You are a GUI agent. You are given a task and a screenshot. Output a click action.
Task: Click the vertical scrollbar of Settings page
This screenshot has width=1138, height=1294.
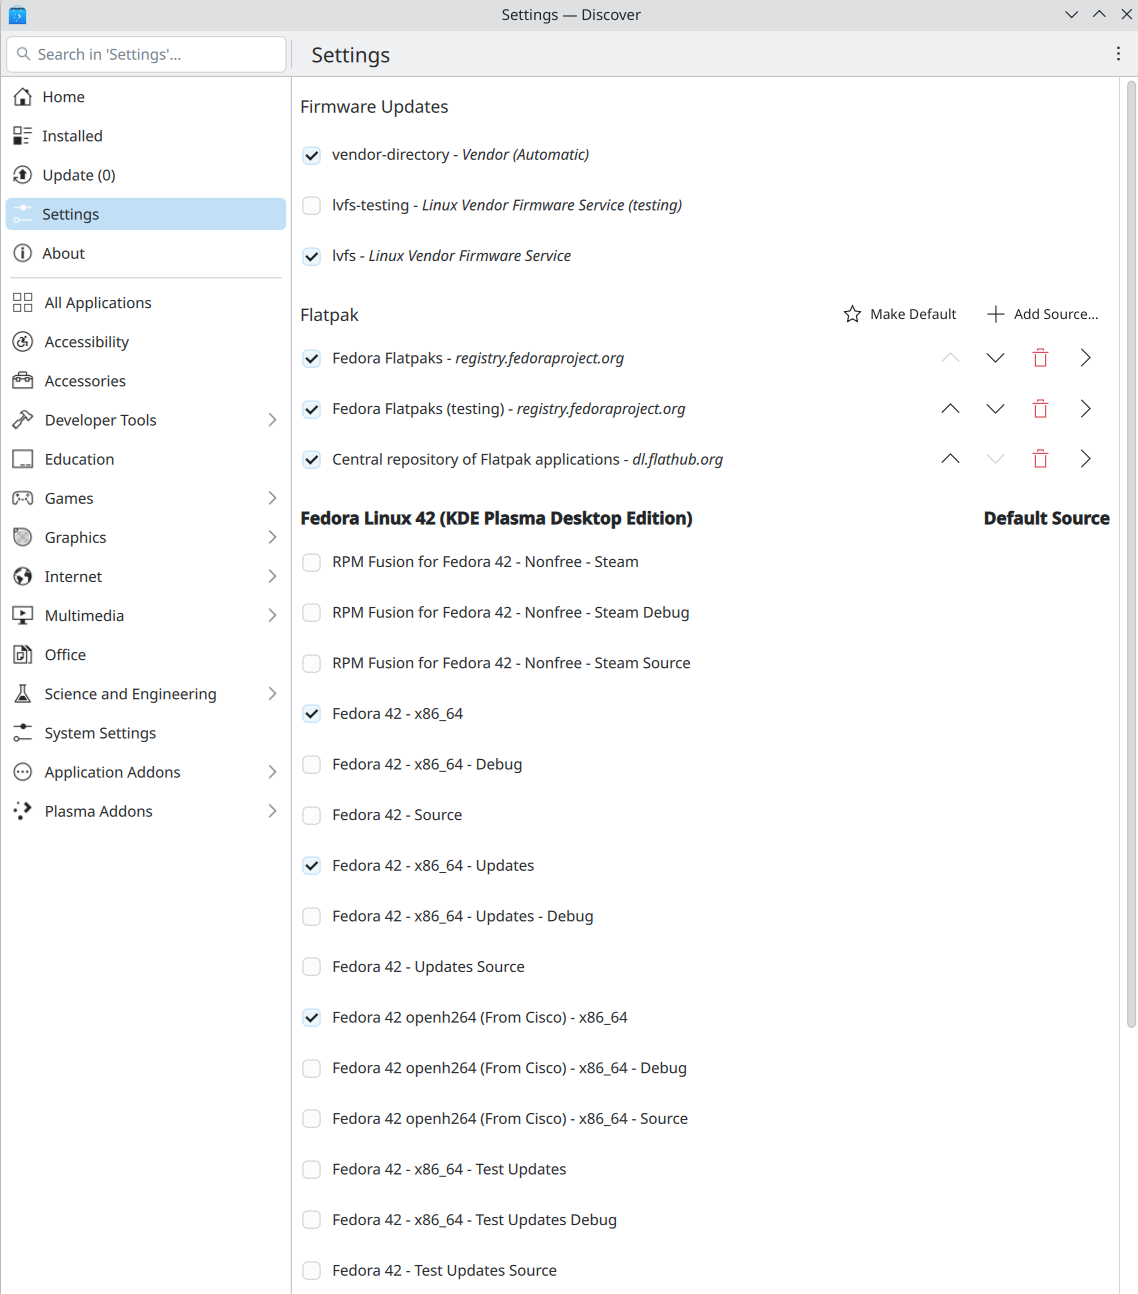(x=1131, y=554)
